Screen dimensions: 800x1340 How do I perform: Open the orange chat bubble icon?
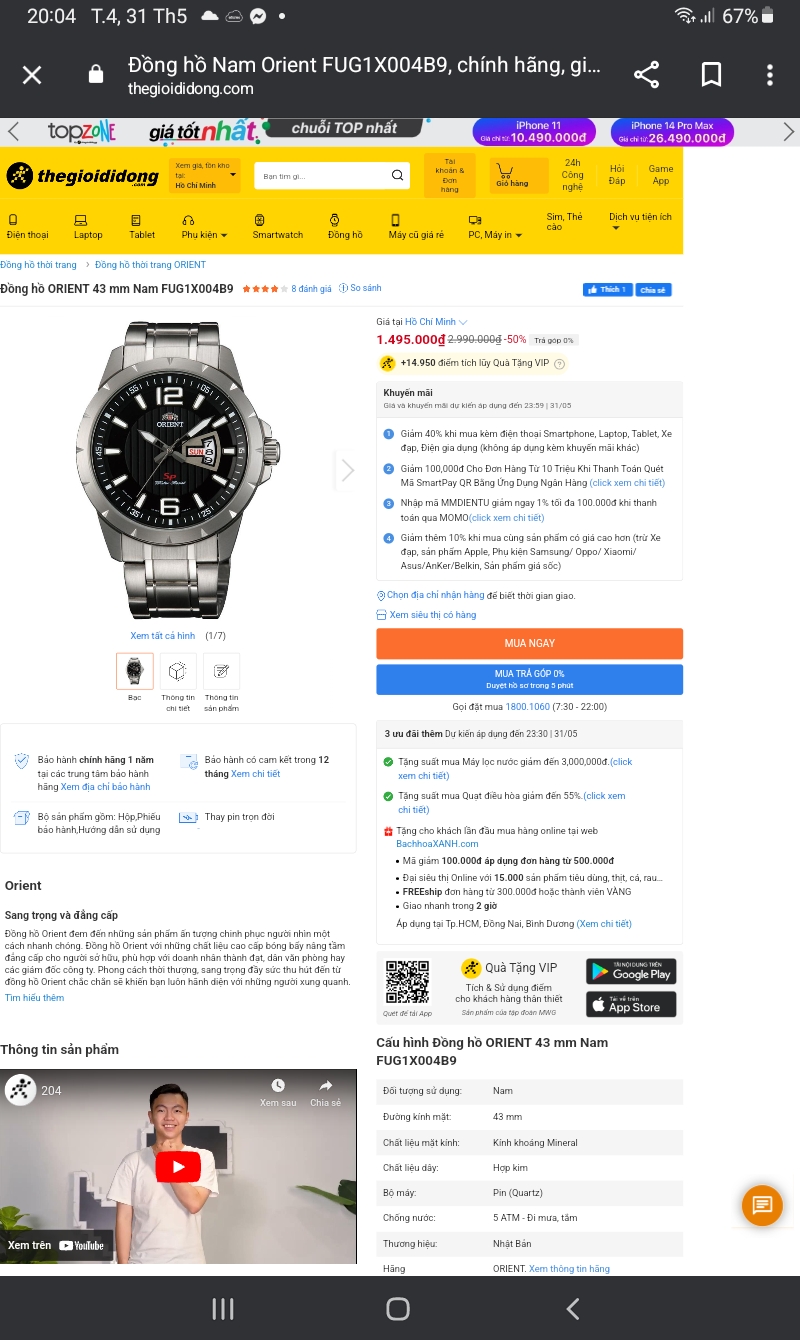point(762,1204)
